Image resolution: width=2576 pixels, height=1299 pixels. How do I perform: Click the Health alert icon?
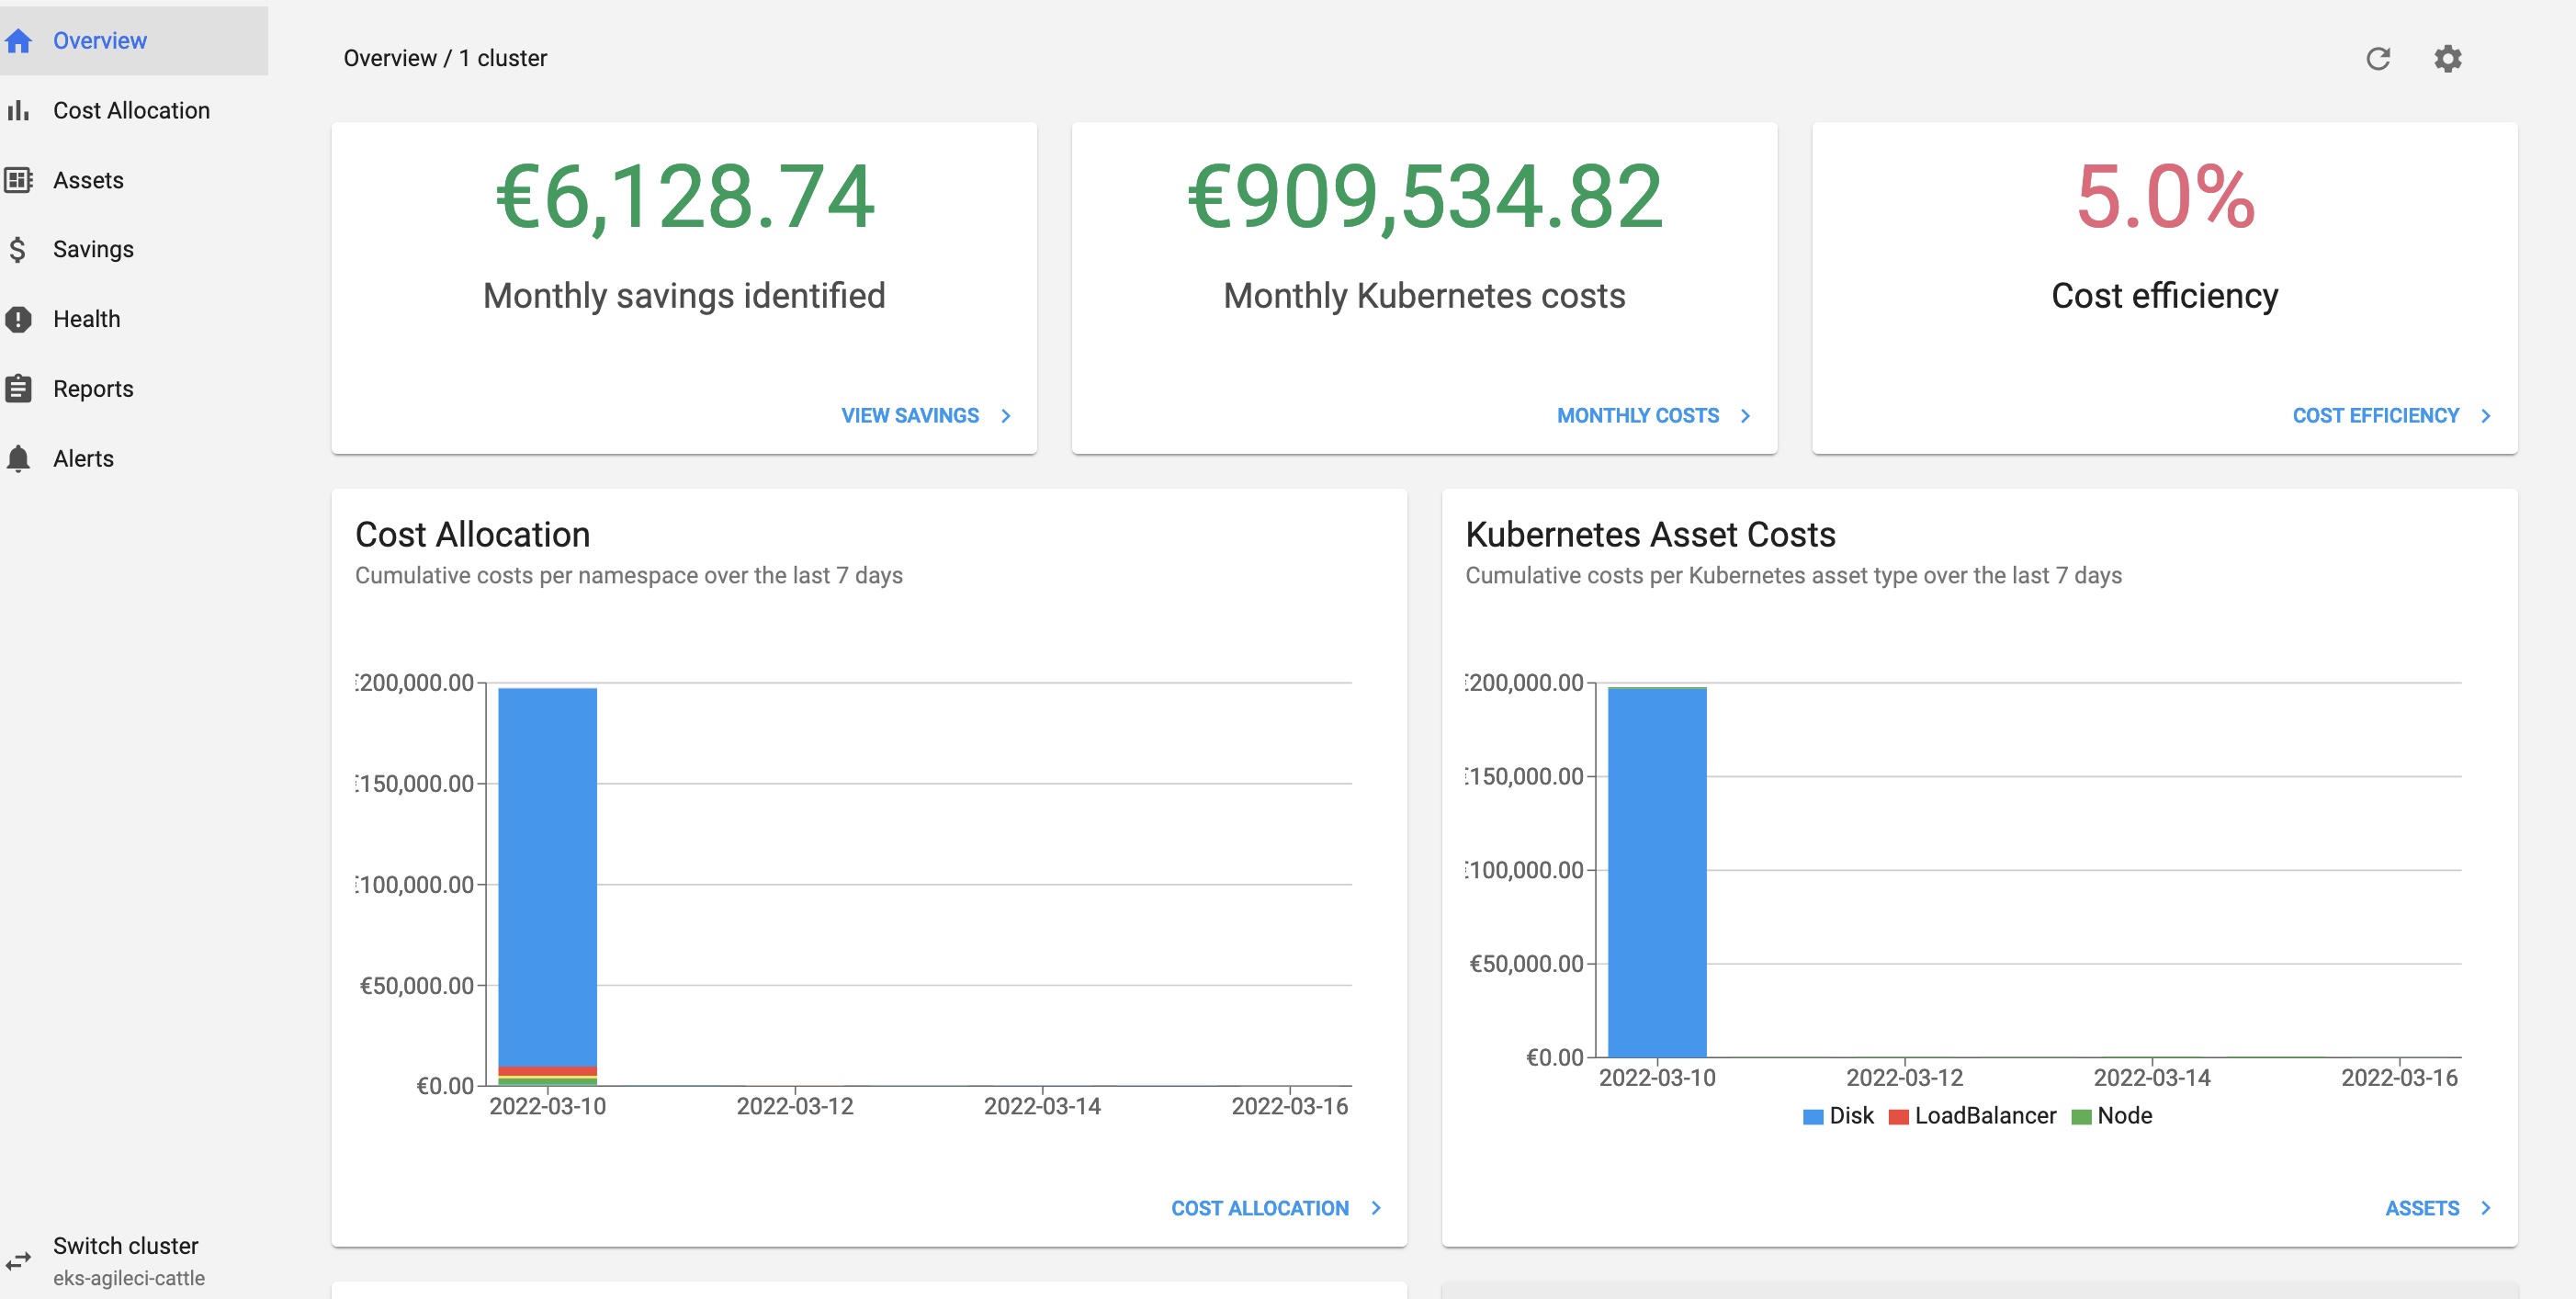point(19,319)
